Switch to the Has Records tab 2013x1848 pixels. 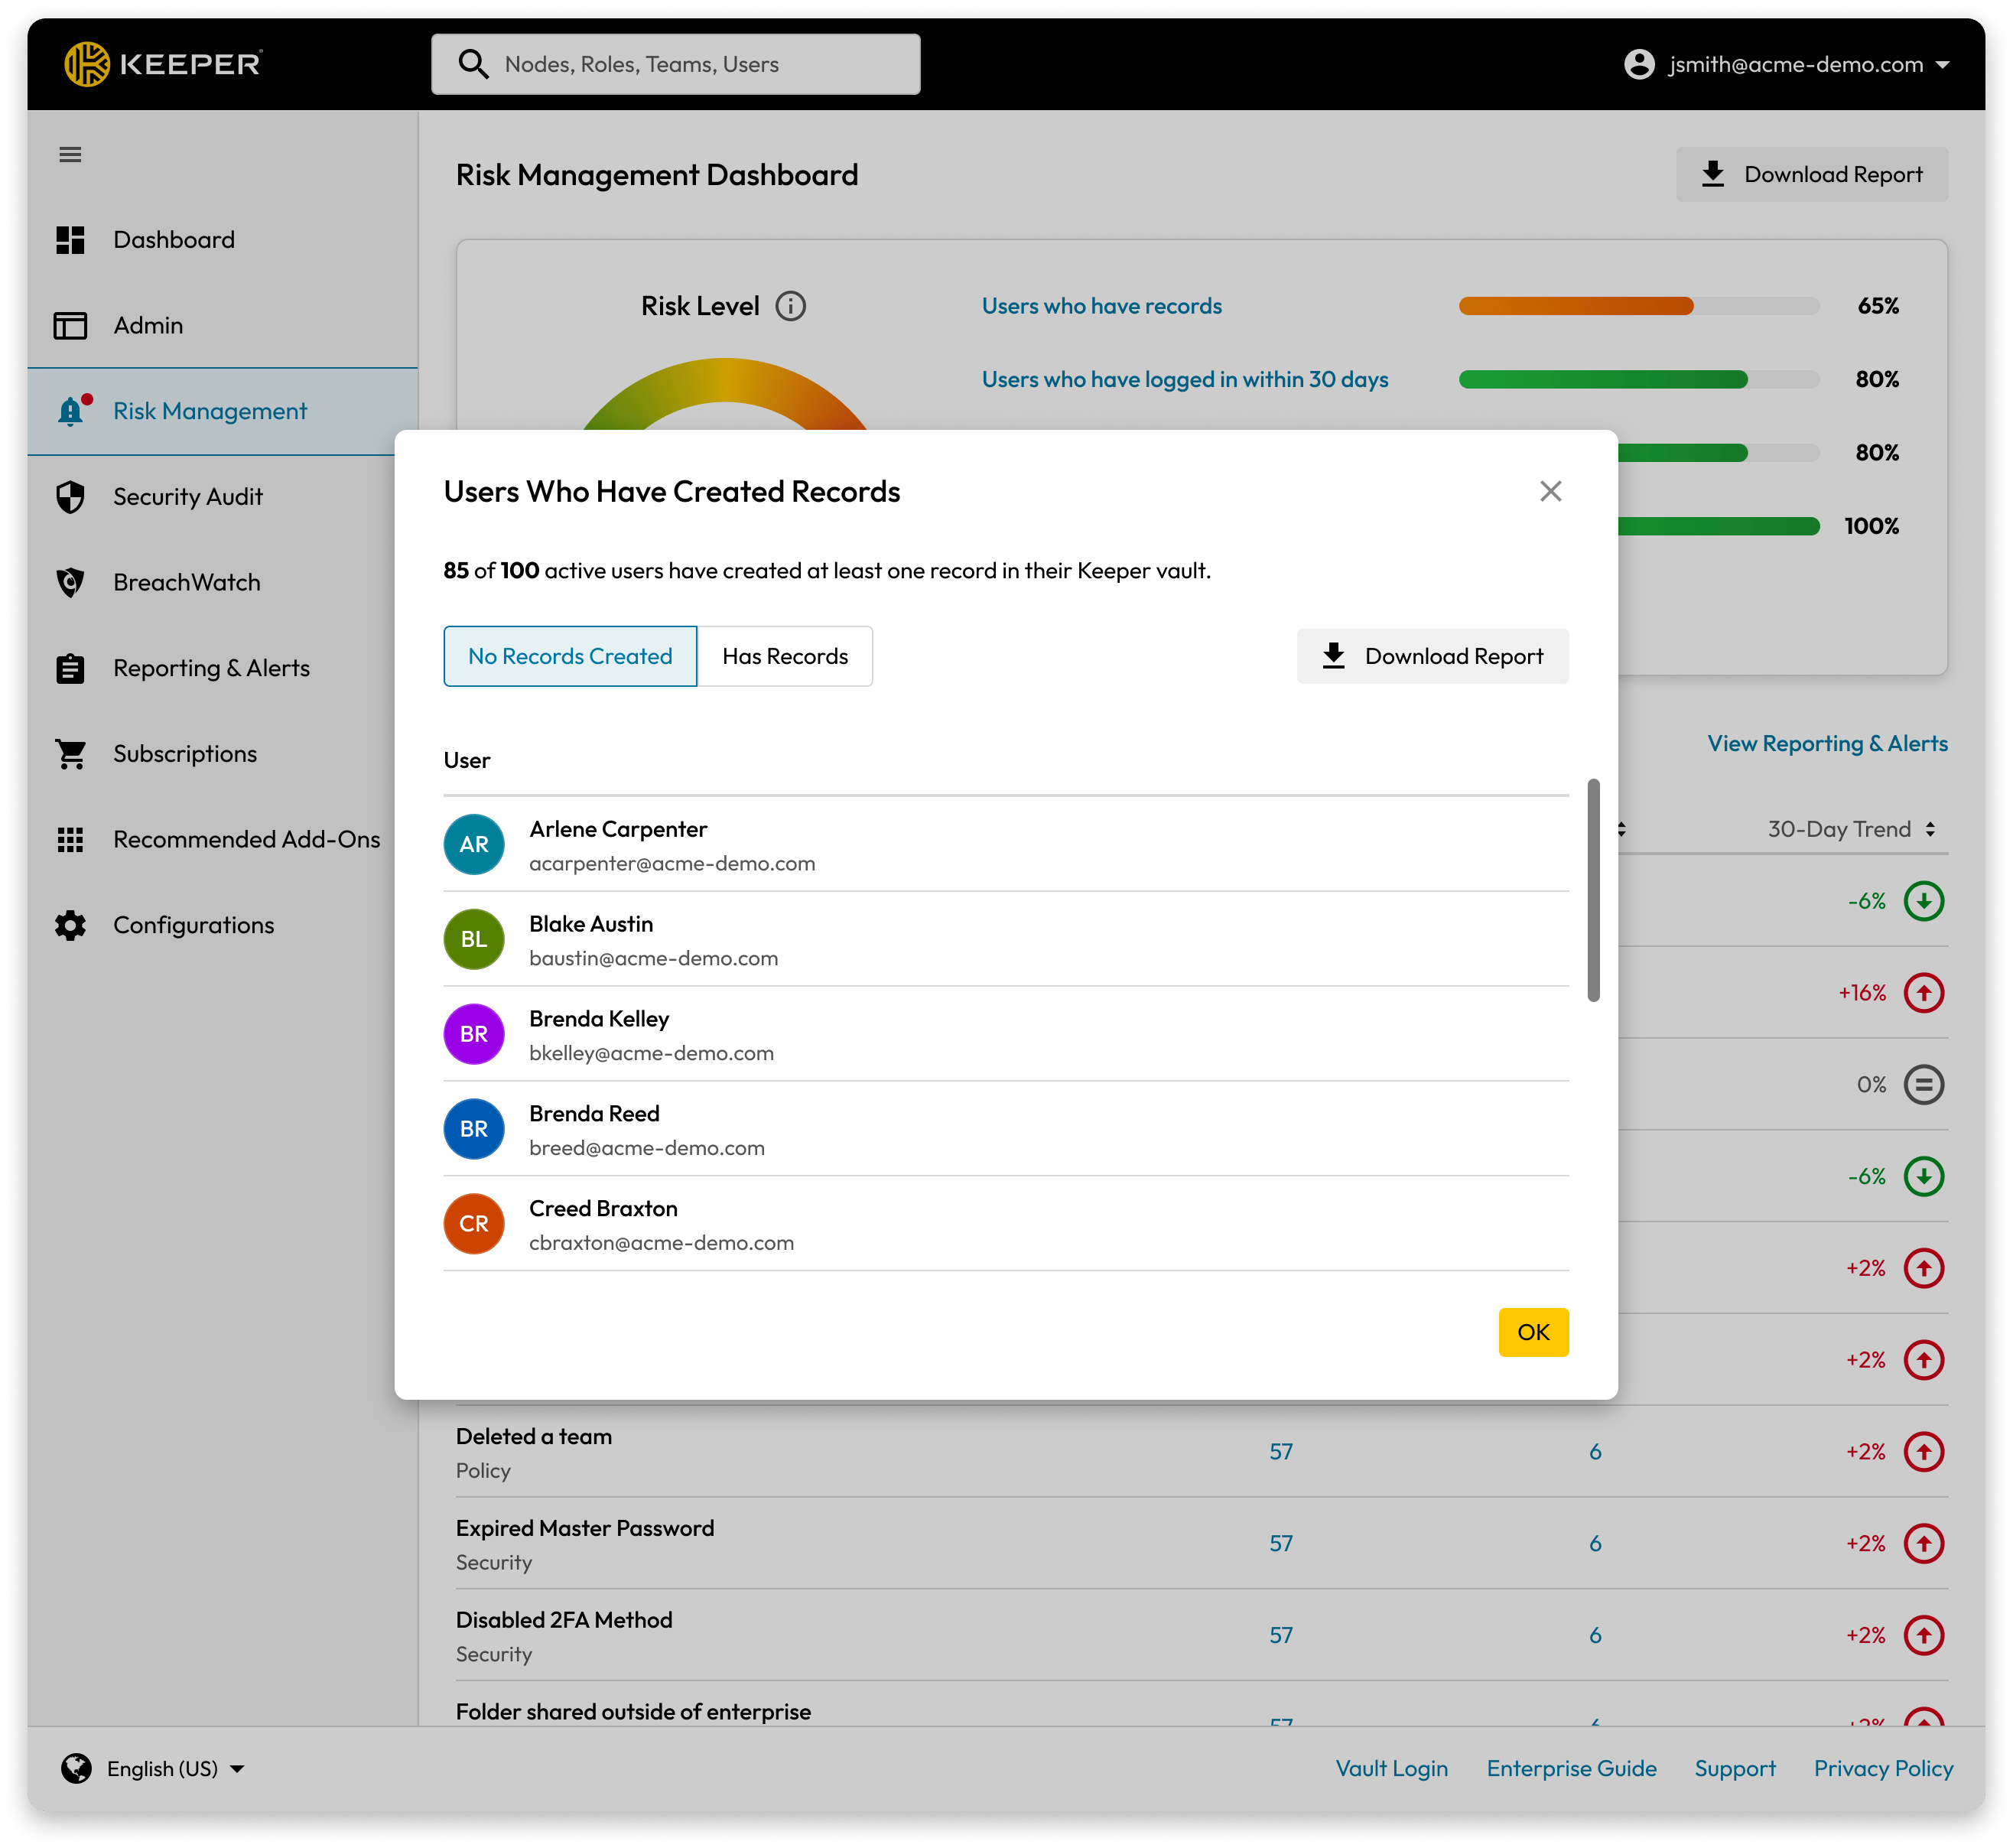click(784, 656)
